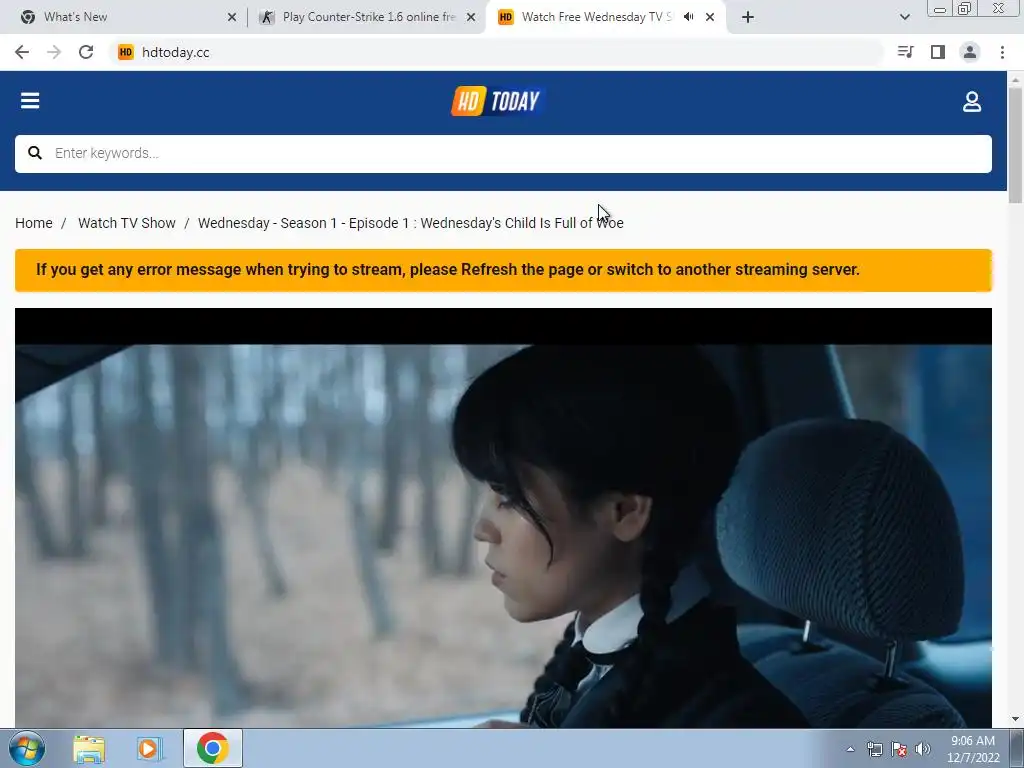Open the Action Center flag icon
Viewport: 1024px width, 768px height.
click(899, 749)
